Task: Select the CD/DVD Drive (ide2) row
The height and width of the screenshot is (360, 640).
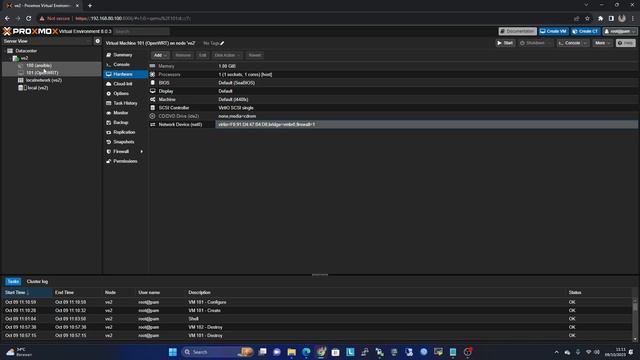Action: [393, 116]
